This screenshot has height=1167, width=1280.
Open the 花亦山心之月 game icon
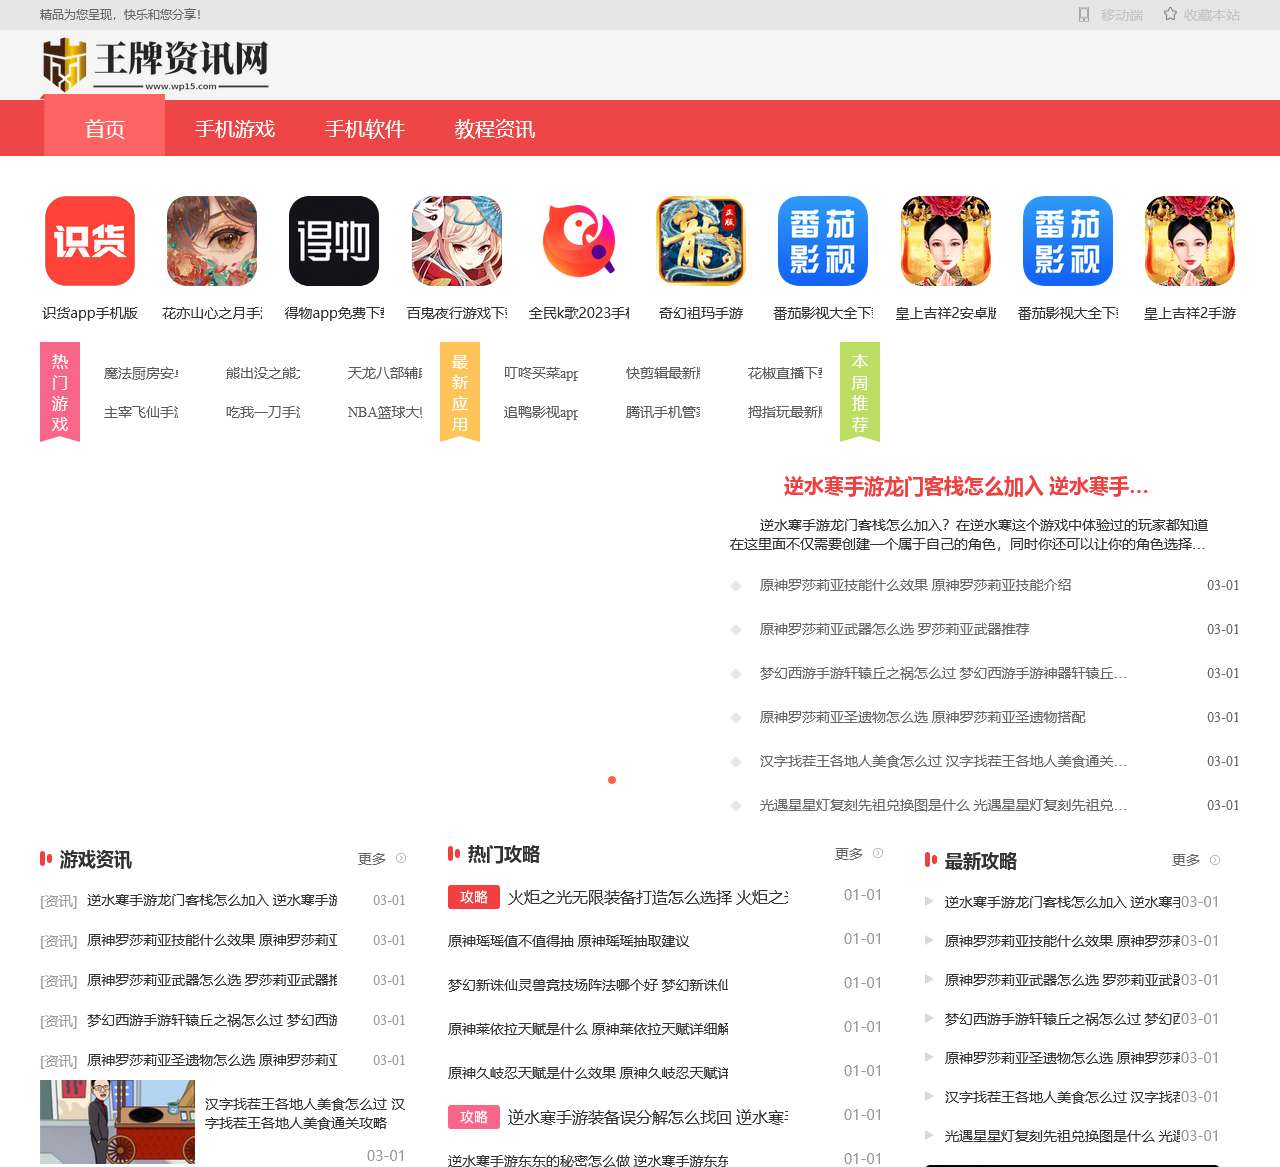[x=212, y=241]
